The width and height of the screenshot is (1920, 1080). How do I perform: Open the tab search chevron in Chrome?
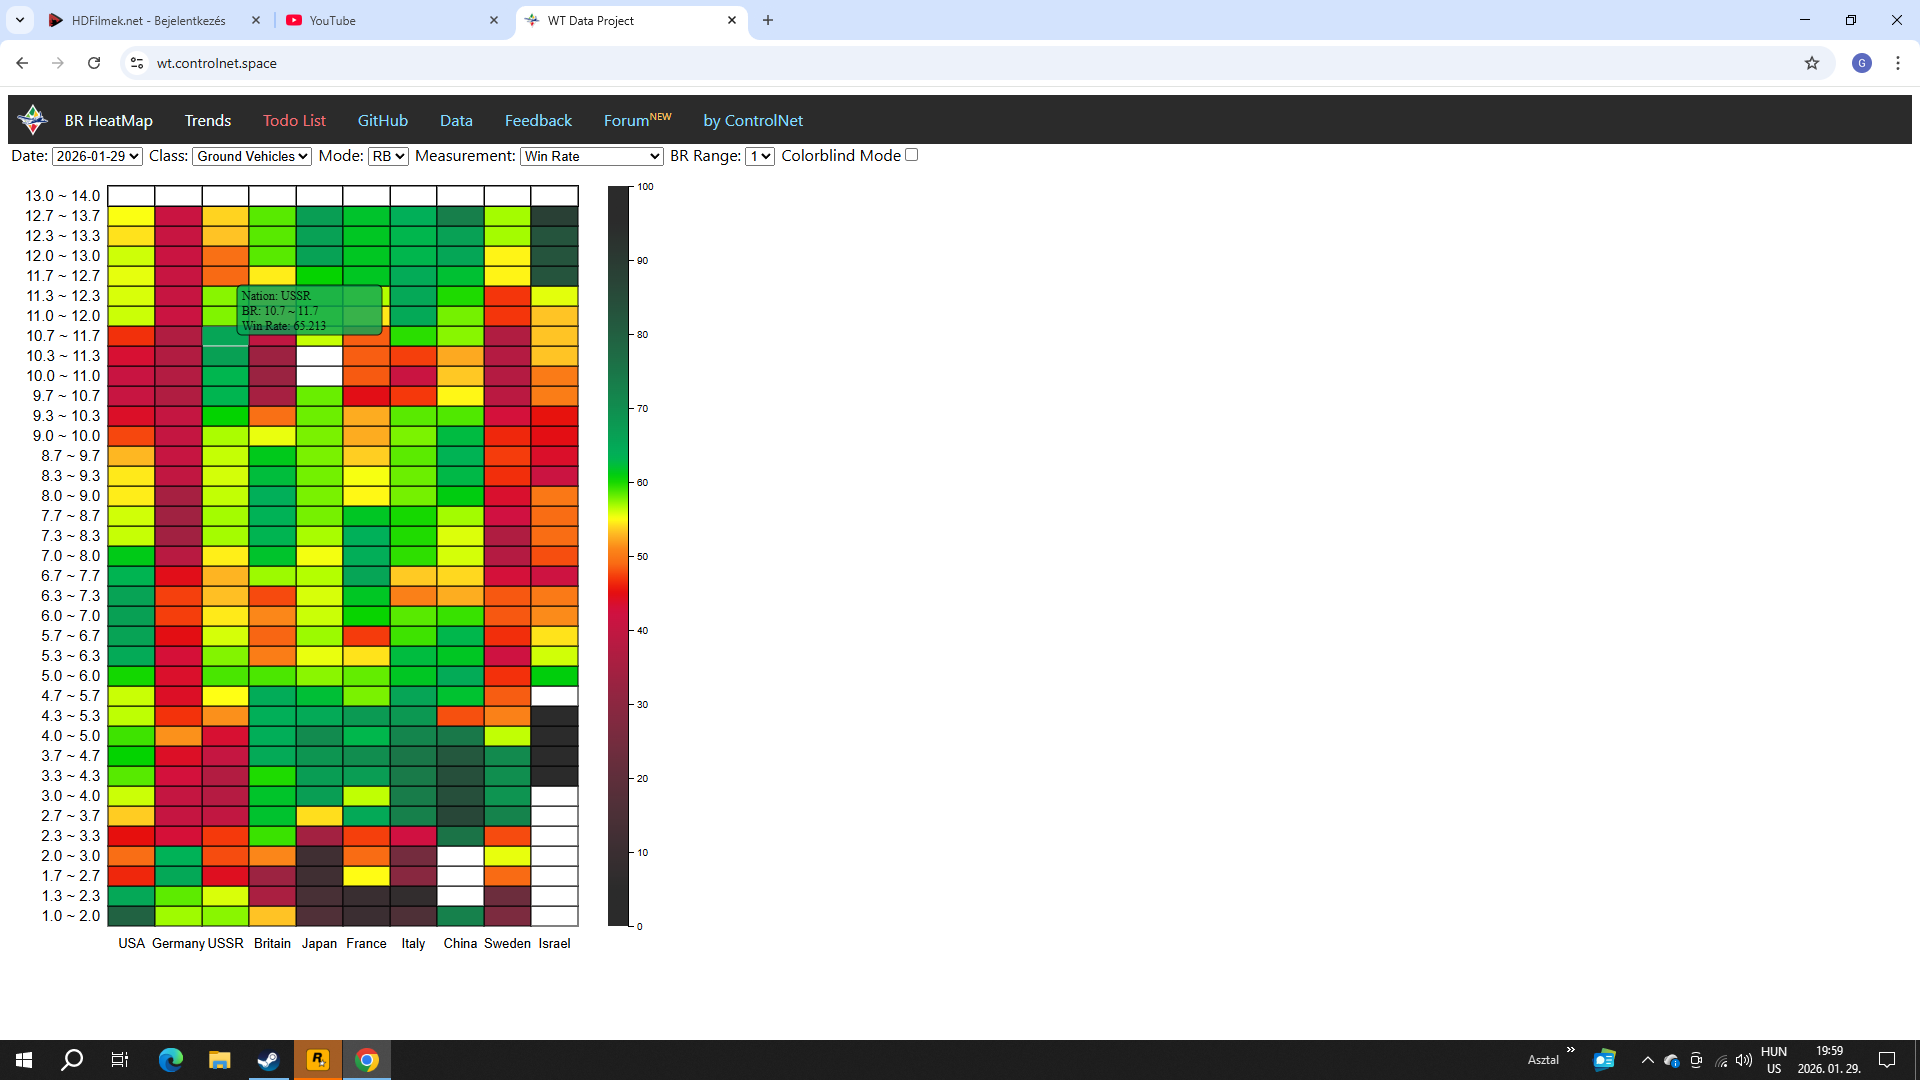[x=19, y=20]
